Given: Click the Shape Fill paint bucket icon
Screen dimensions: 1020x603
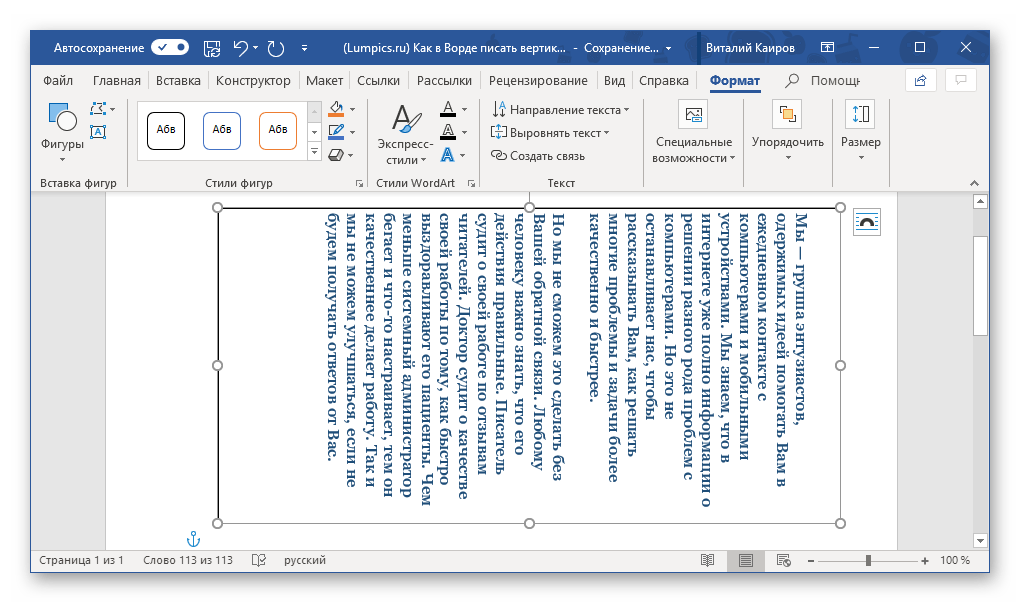Looking at the screenshot, I should pyautogui.click(x=336, y=109).
